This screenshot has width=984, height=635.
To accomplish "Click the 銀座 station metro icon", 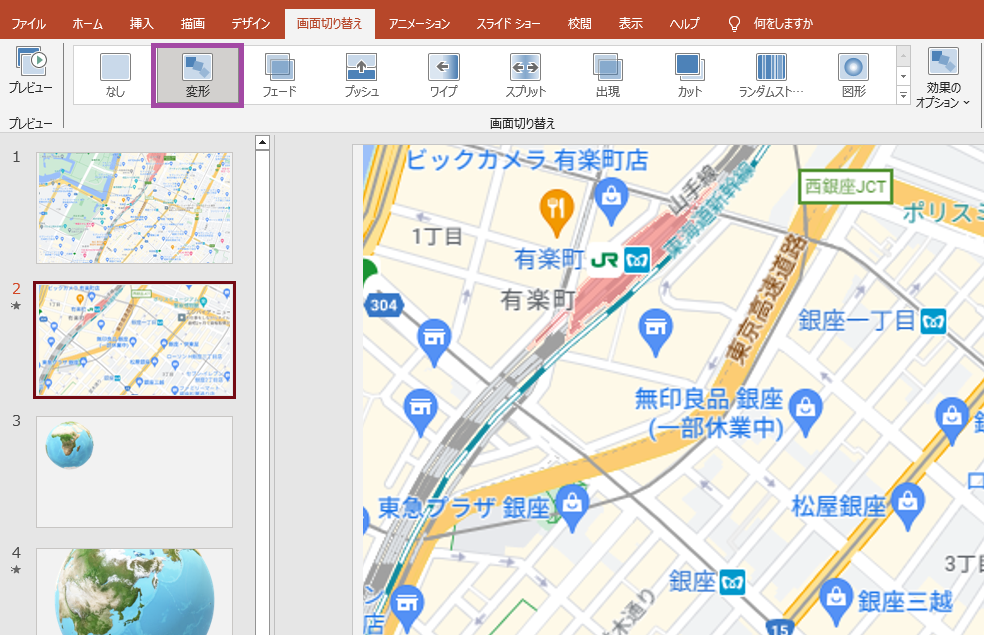I will click(732, 583).
